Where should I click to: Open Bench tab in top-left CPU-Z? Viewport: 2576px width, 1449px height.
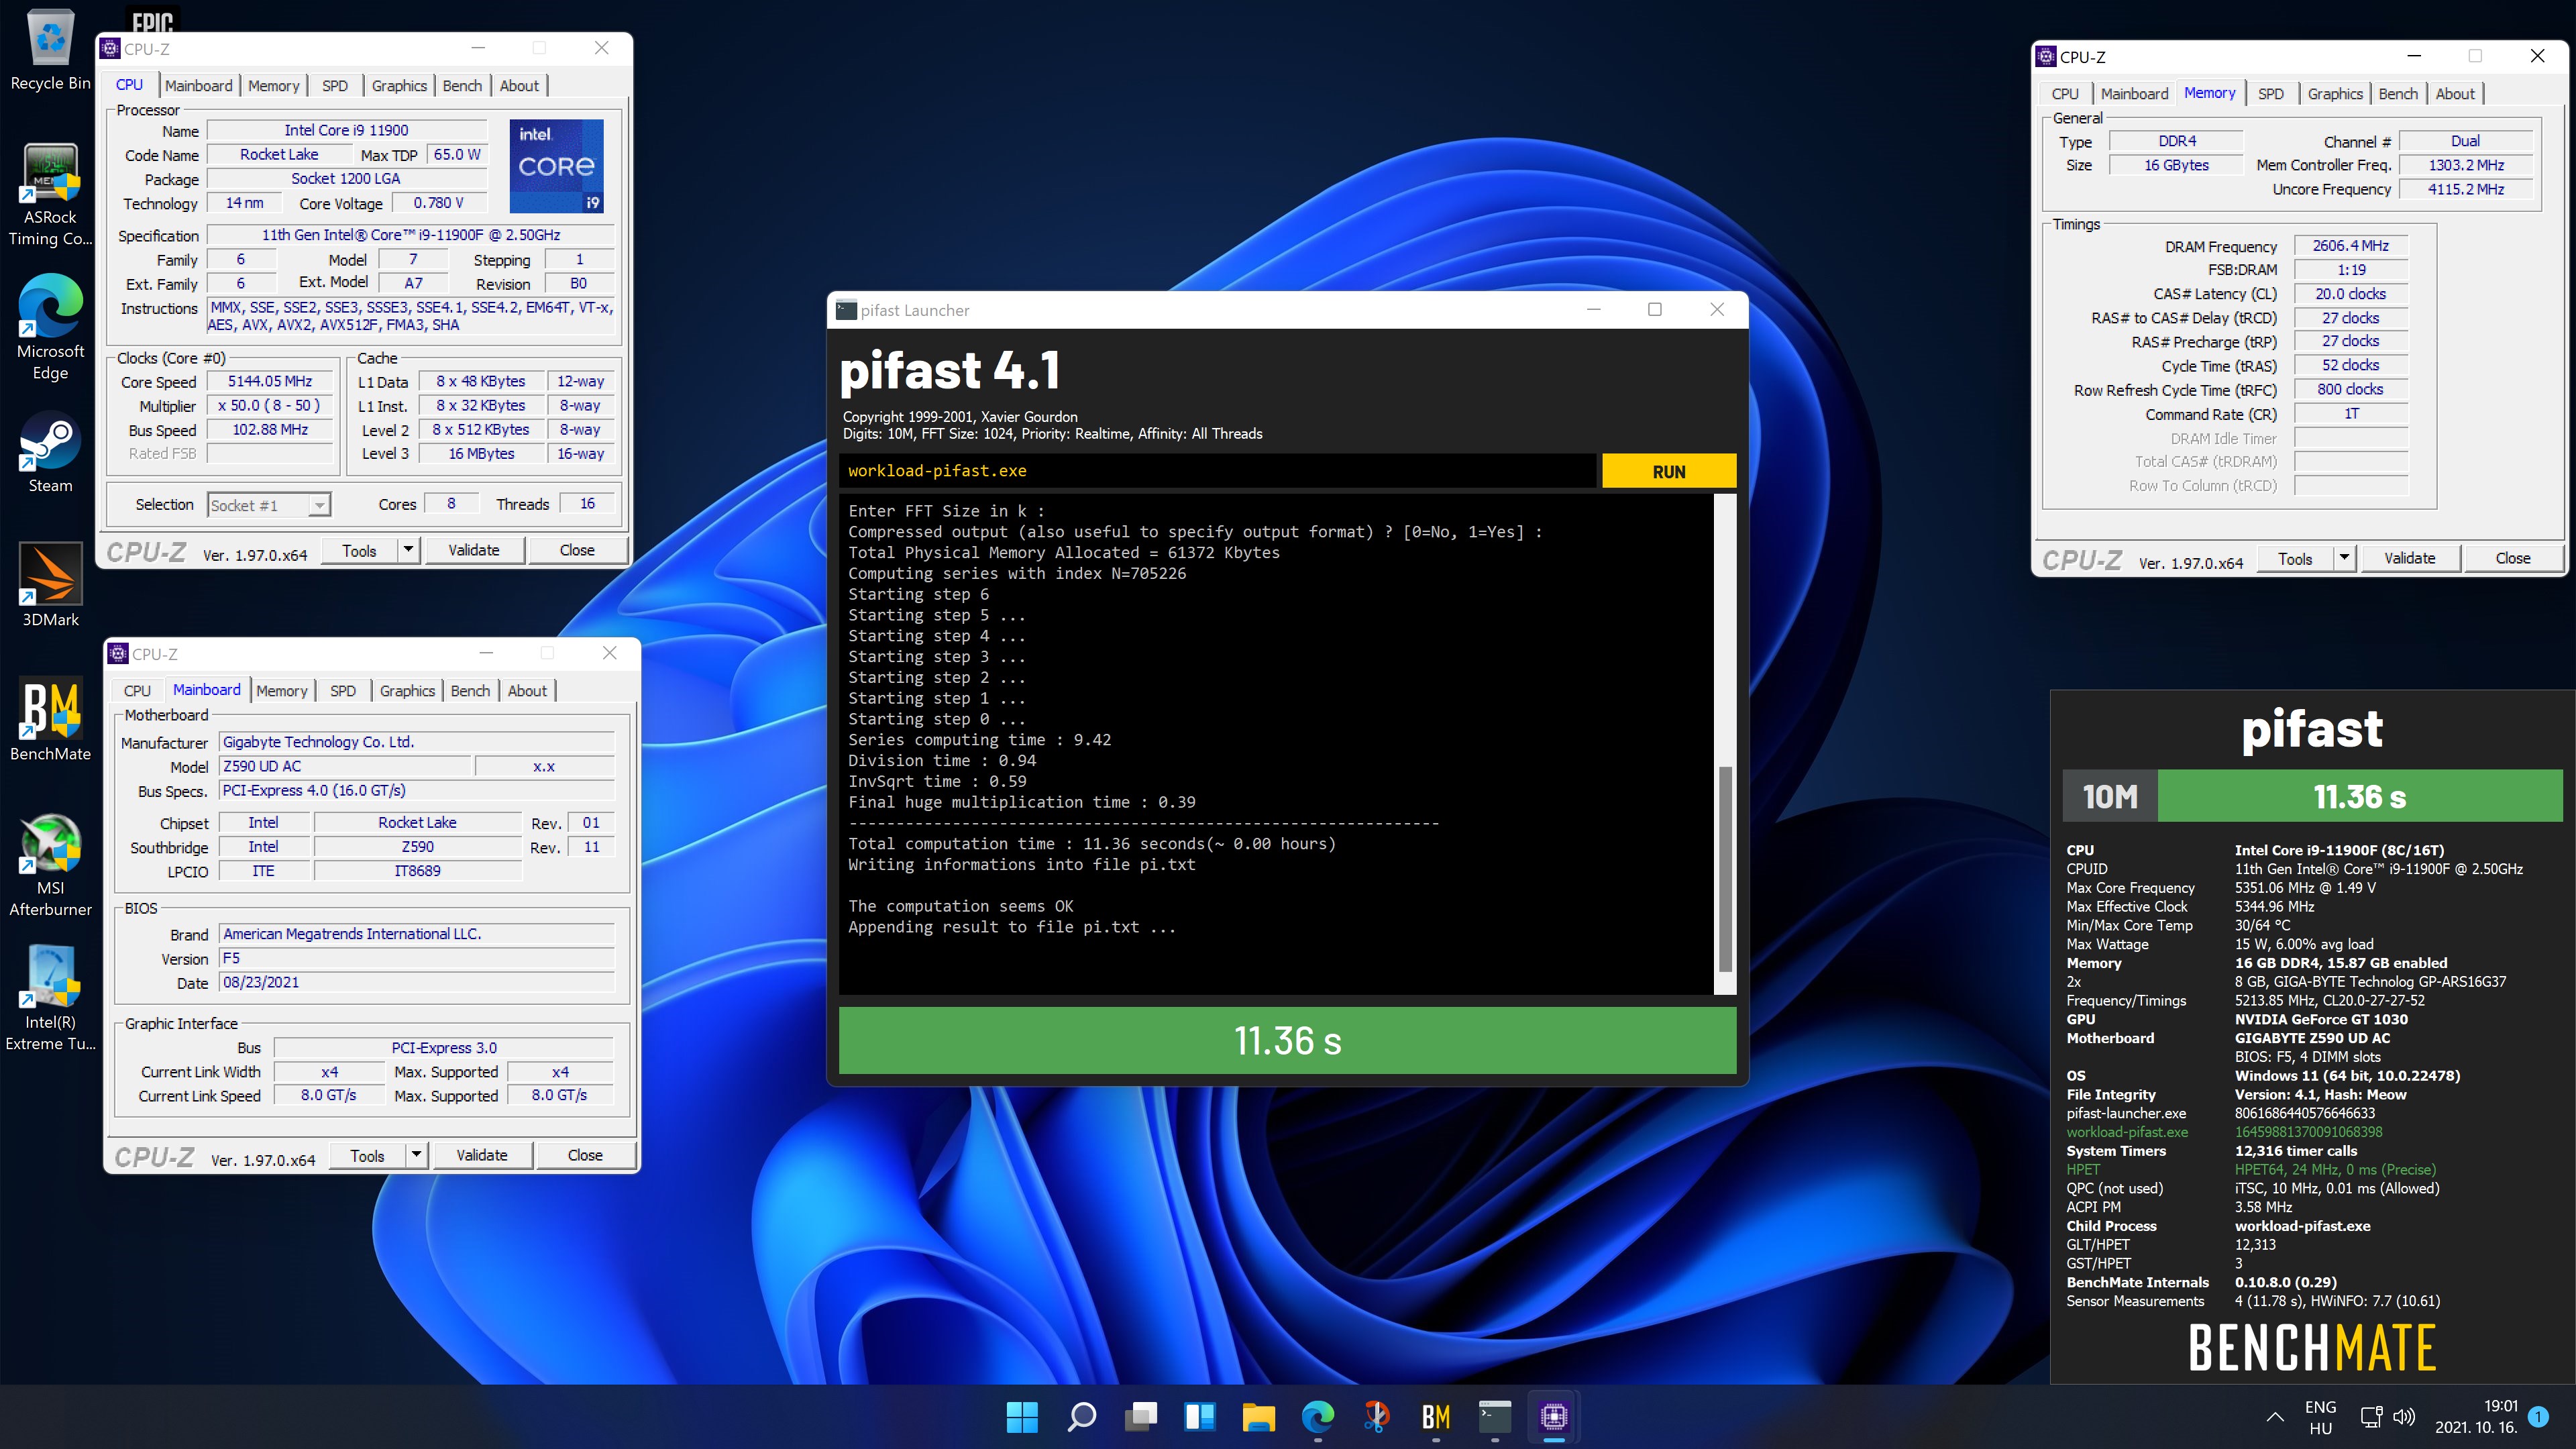462,86
